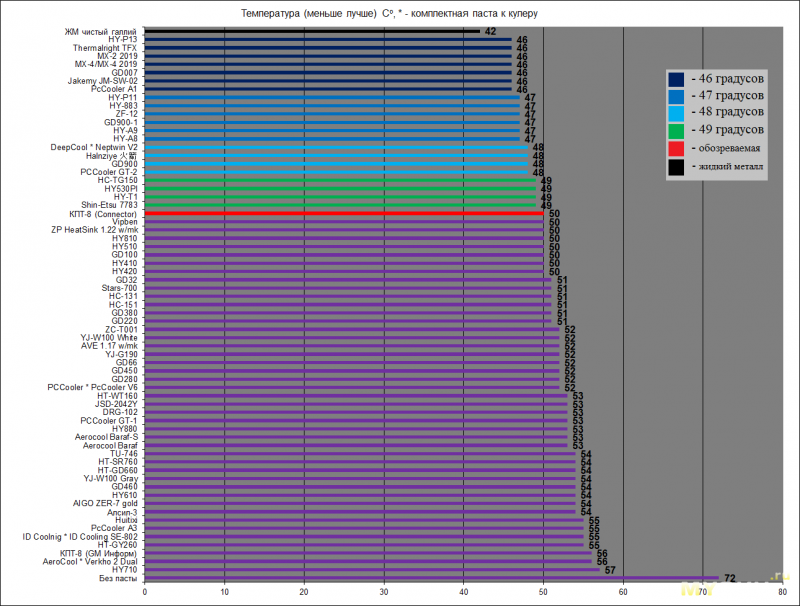The image size is (800, 606).
Task: Click the dark blue 46 градусов legend swatch
Action: point(677,78)
